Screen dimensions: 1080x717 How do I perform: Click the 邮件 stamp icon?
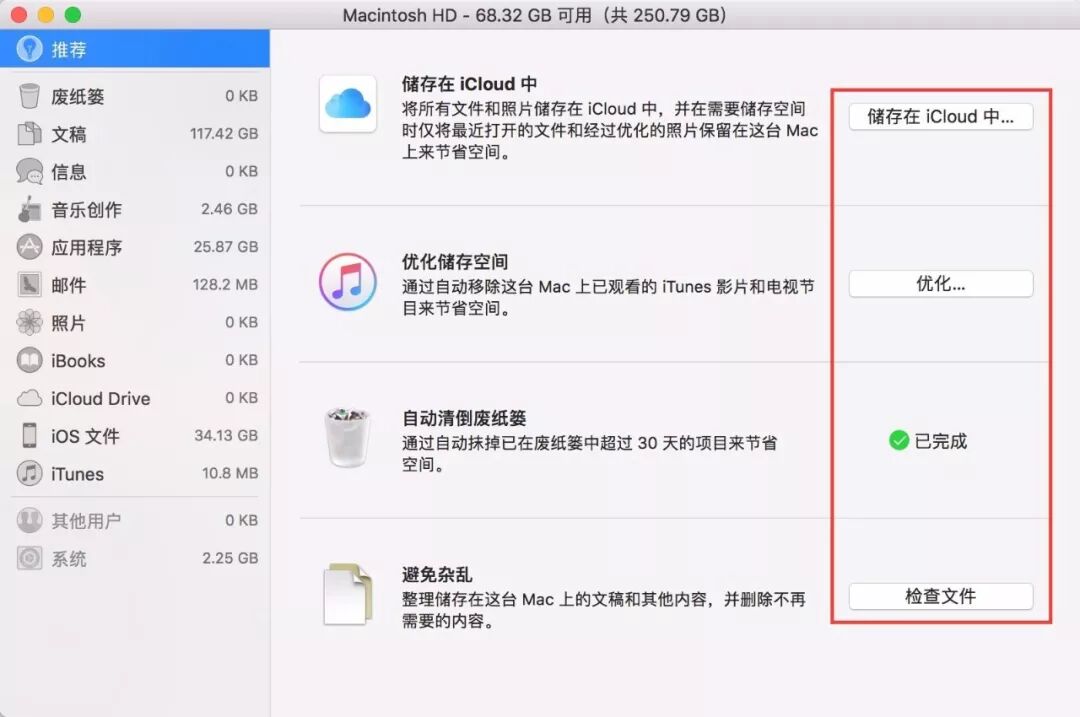click(29, 284)
